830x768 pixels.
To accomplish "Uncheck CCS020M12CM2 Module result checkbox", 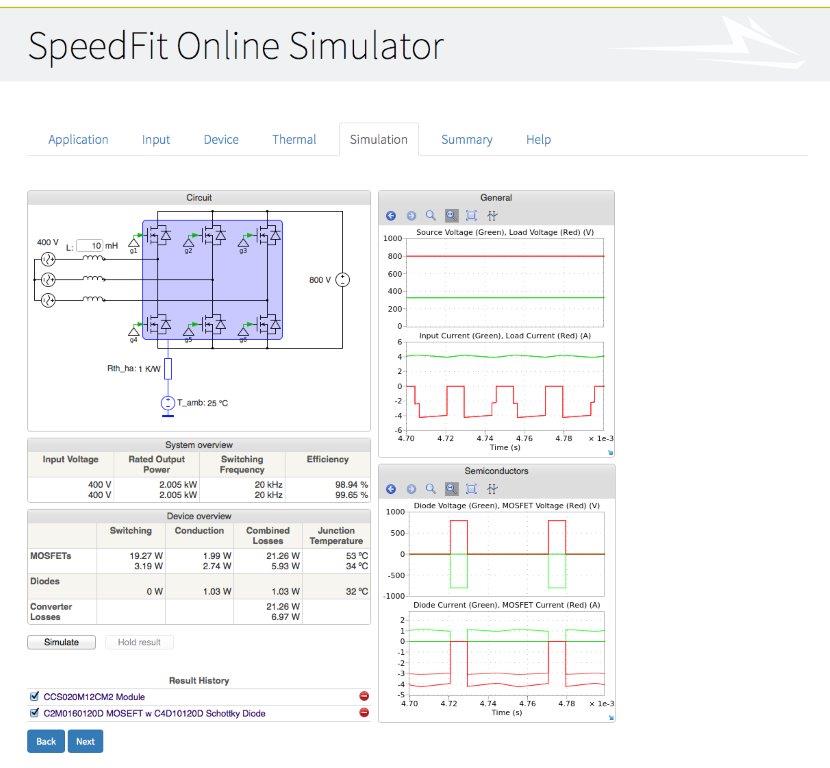I will point(34,696).
